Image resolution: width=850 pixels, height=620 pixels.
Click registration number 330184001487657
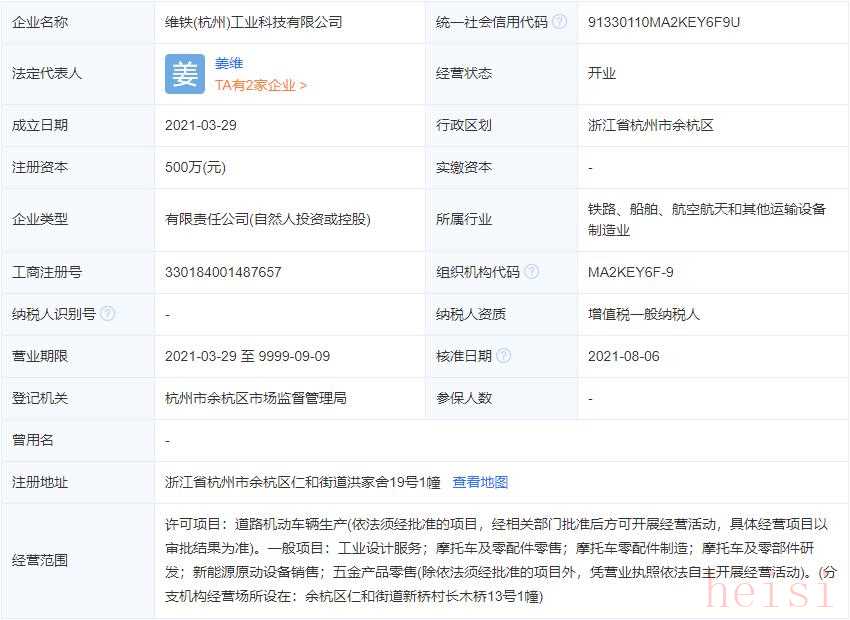click(x=223, y=272)
